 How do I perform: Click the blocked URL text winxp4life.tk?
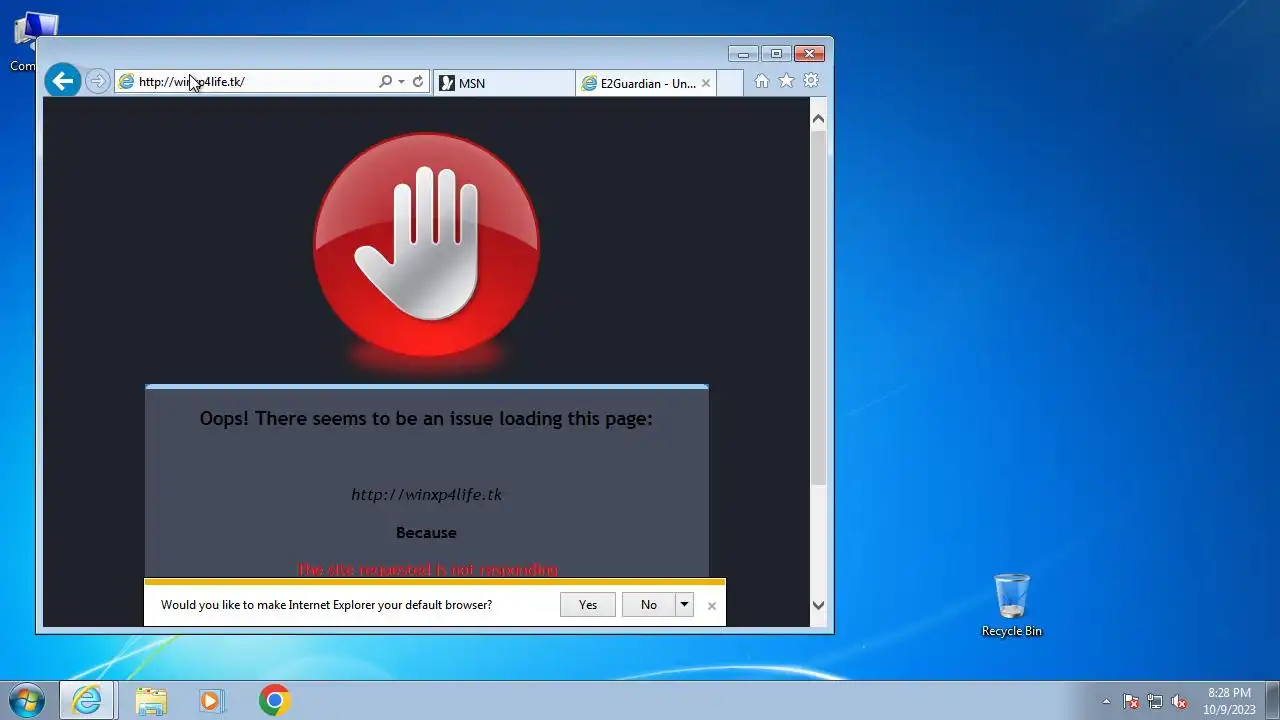coord(426,494)
